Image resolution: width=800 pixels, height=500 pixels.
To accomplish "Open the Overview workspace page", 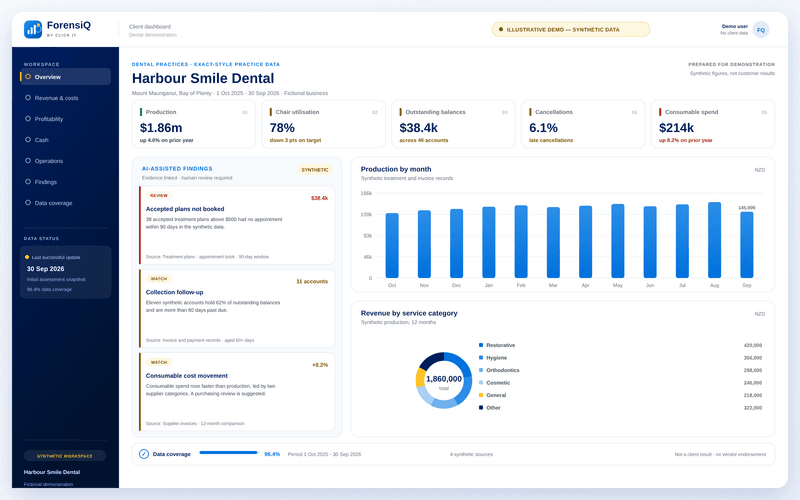I will (65, 77).
